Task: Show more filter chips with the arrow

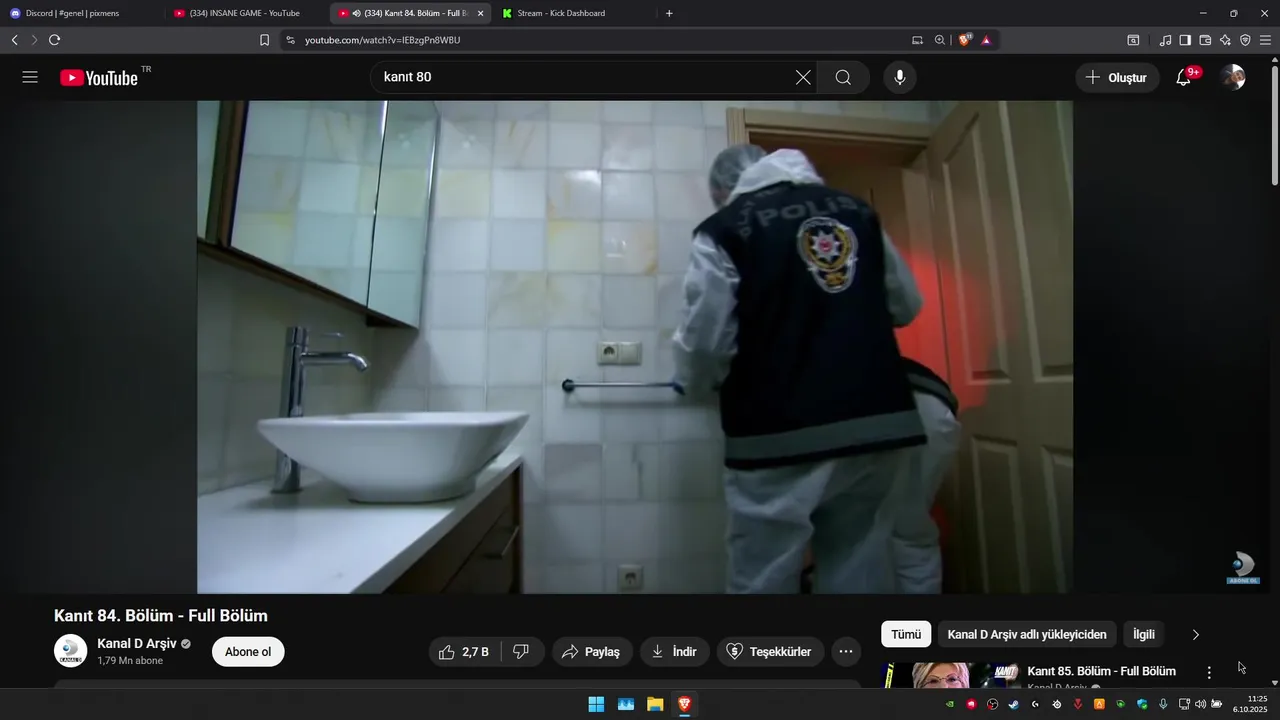Action: click(x=1195, y=634)
